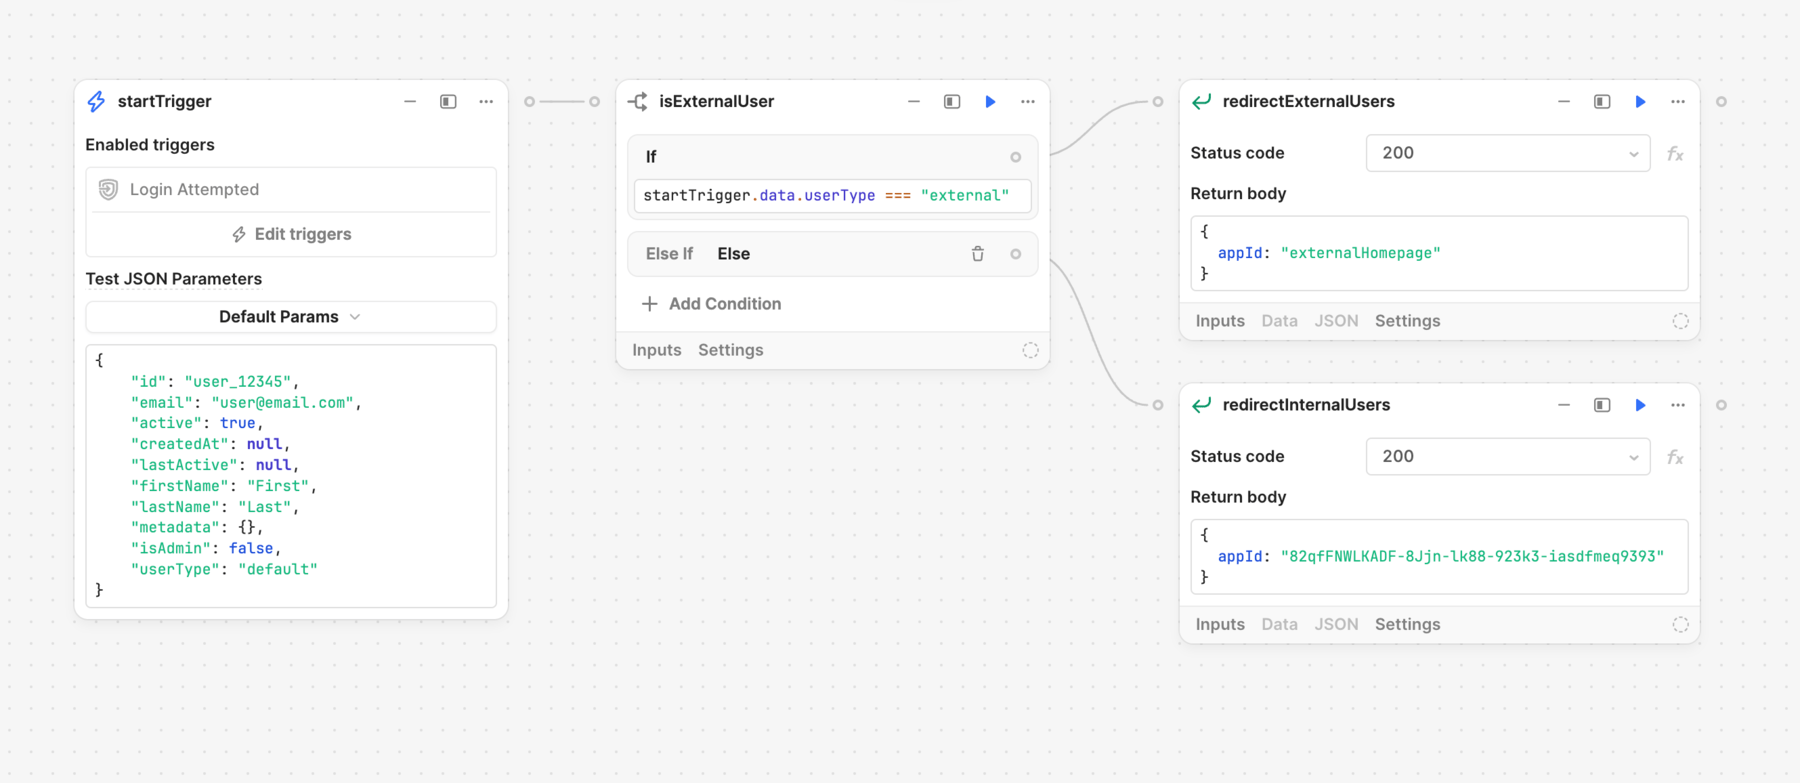This screenshot has width=1800, height=783.
Task: Click Add Condition in isExternalUser
Action: (711, 304)
